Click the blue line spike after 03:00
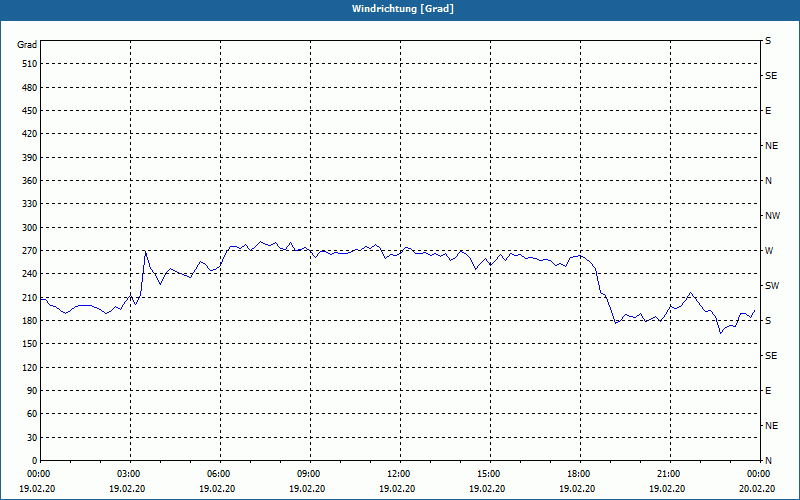Screen dimensions: 800x500 (145, 251)
